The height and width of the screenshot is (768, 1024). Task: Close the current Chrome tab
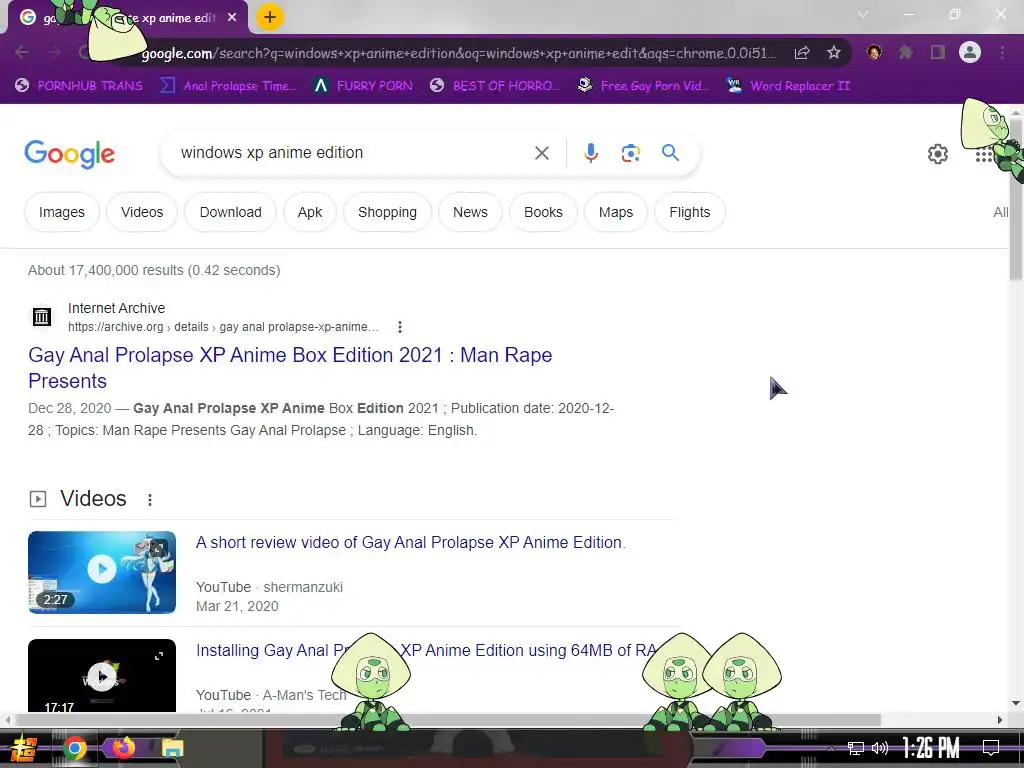click(x=232, y=18)
